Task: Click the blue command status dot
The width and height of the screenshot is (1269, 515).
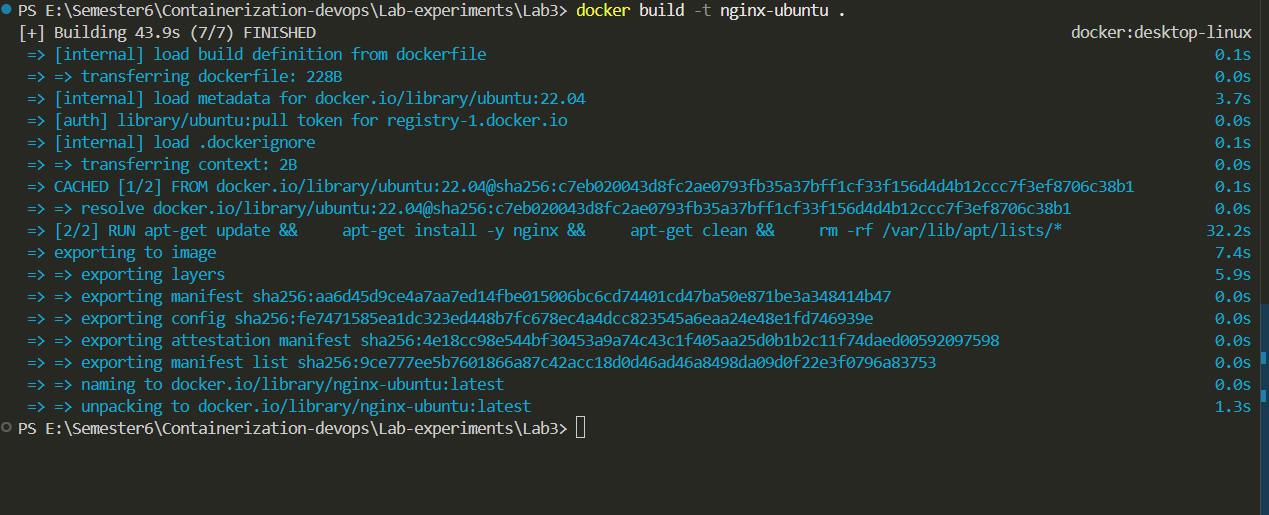Action: (7, 9)
